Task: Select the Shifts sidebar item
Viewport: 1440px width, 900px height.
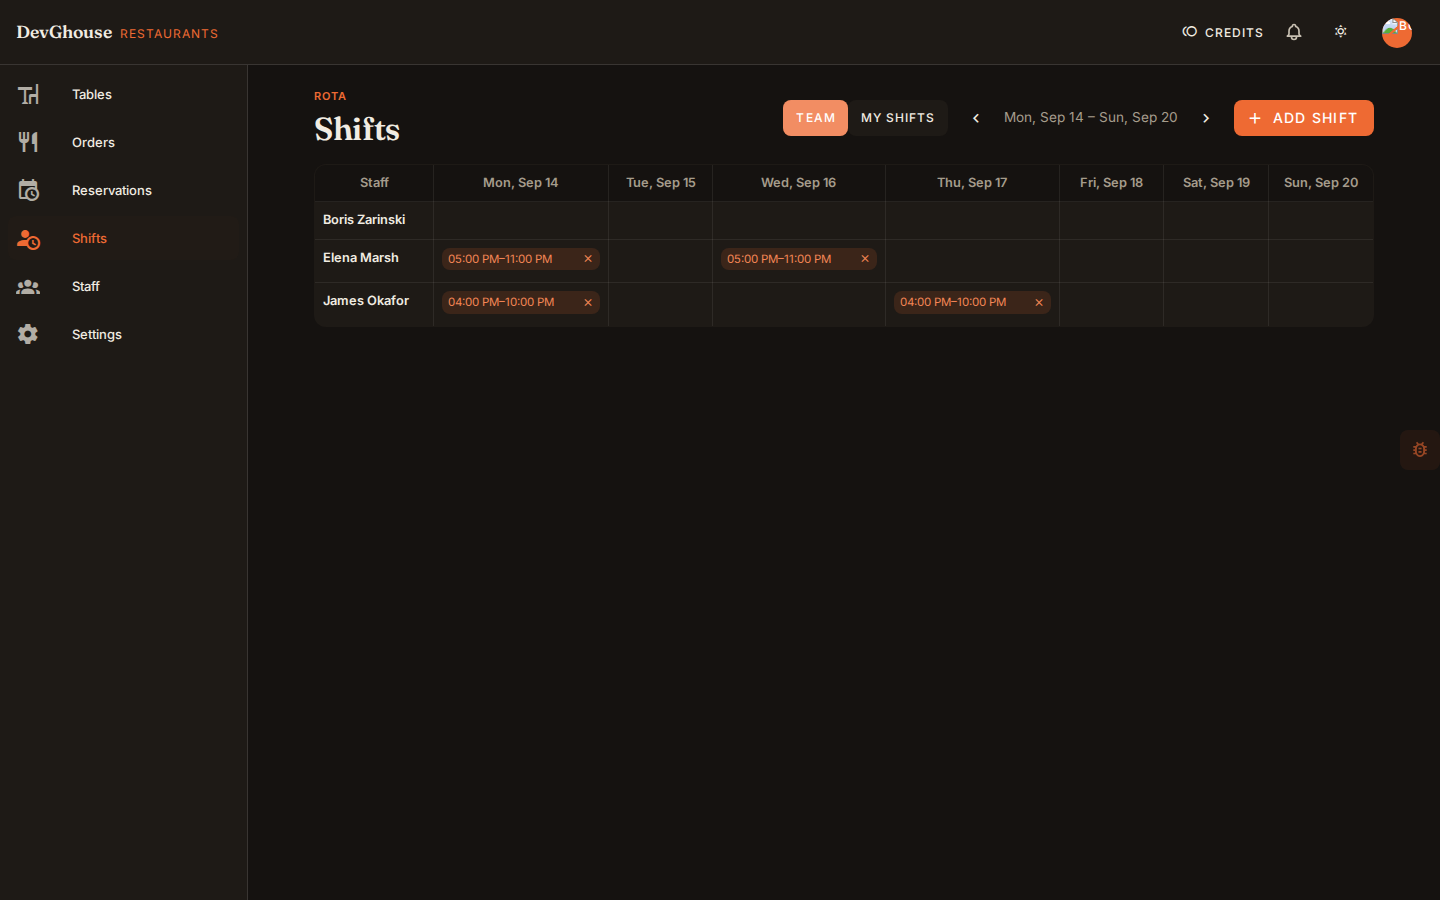Action: 124,238
